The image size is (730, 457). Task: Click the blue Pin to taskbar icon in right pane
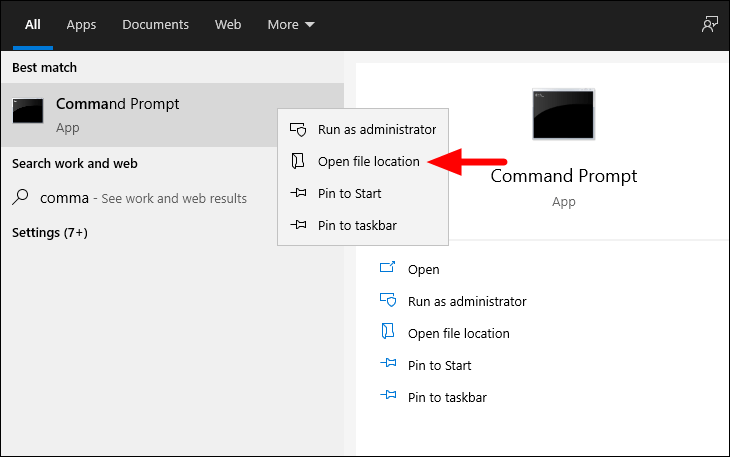388,395
